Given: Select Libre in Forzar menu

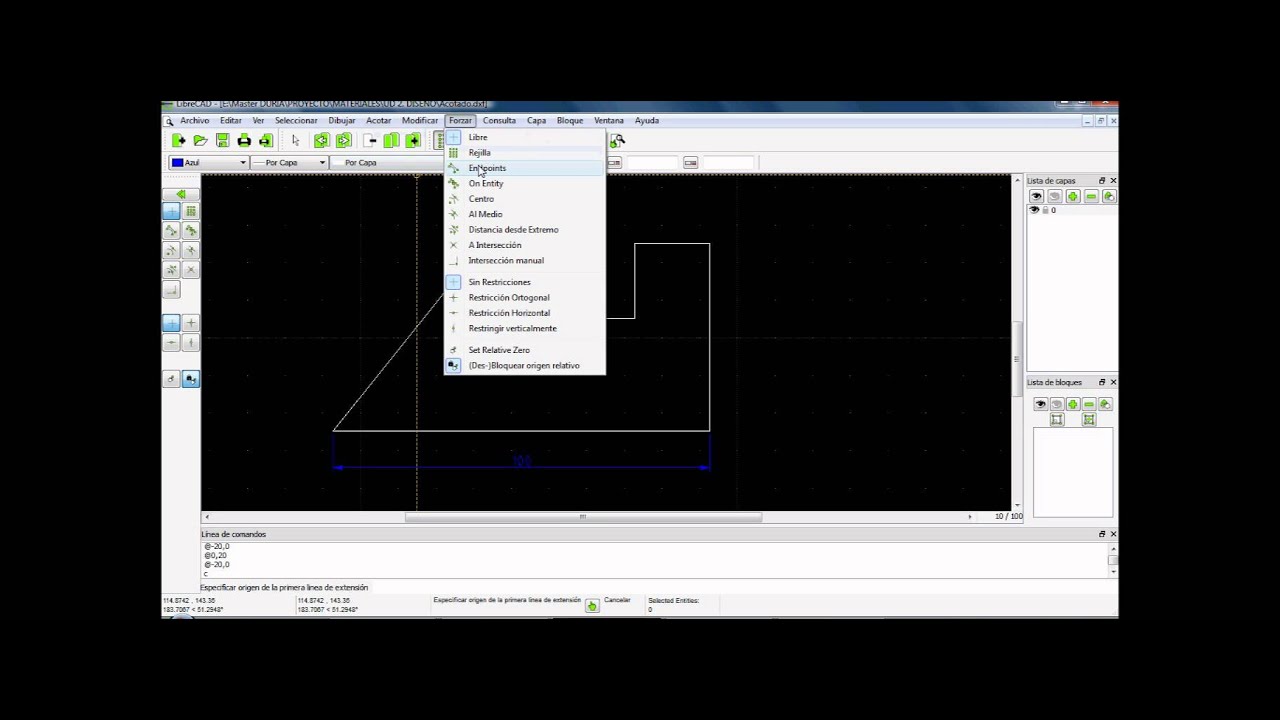Looking at the screenshot, I should (x=524, y=137).
